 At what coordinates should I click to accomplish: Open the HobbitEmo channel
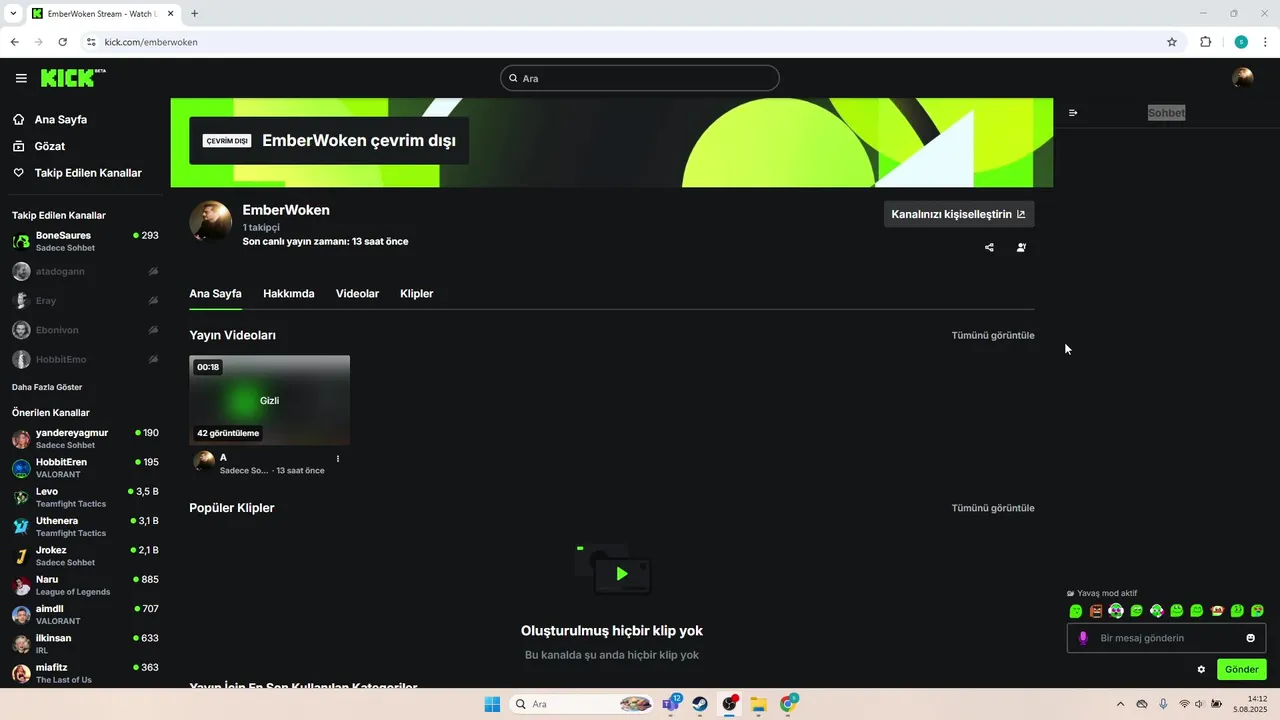click(85, 359)
